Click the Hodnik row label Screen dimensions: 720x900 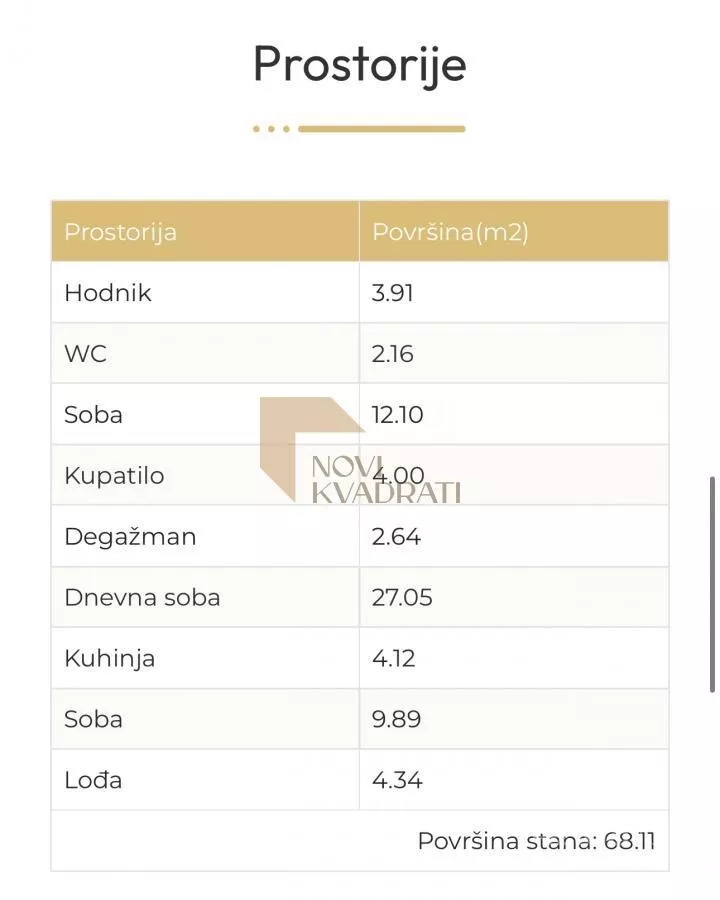pos(108,293)
